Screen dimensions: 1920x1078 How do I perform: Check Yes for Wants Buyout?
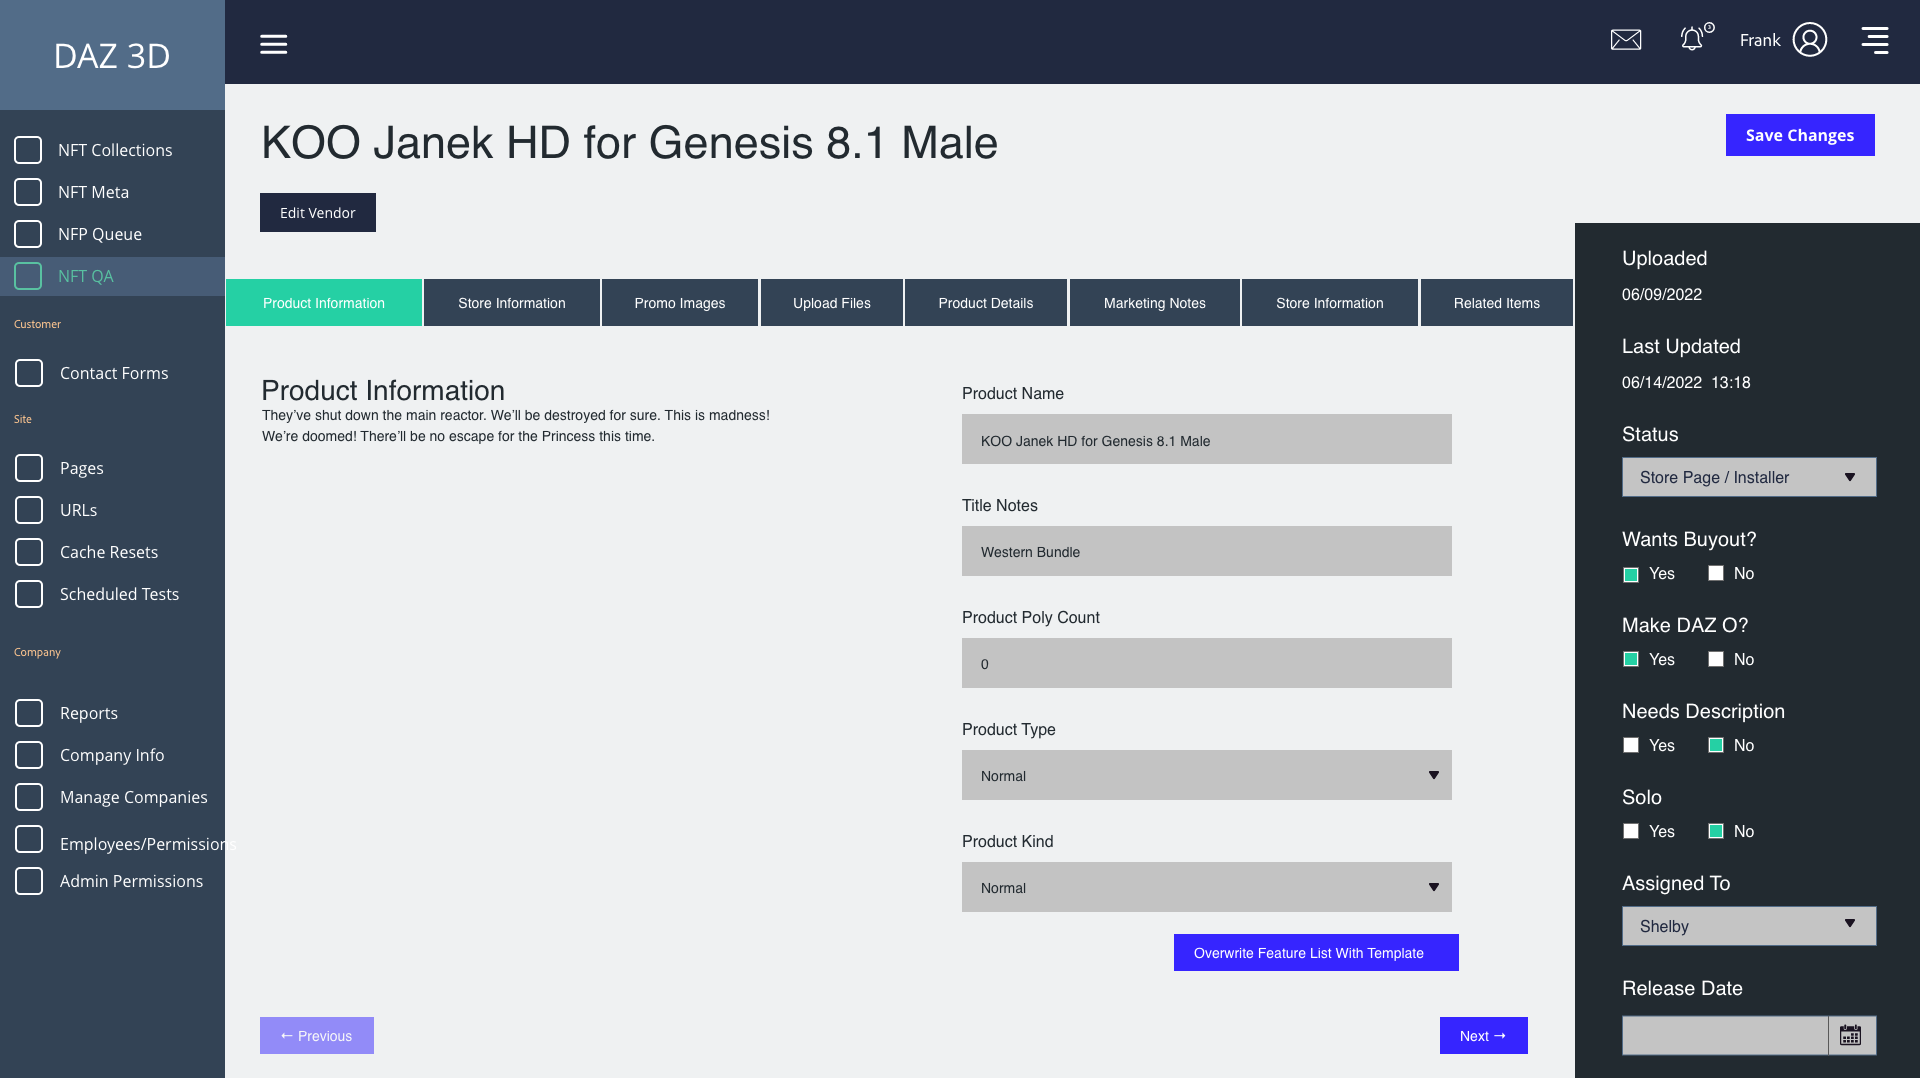(1631, 574)
